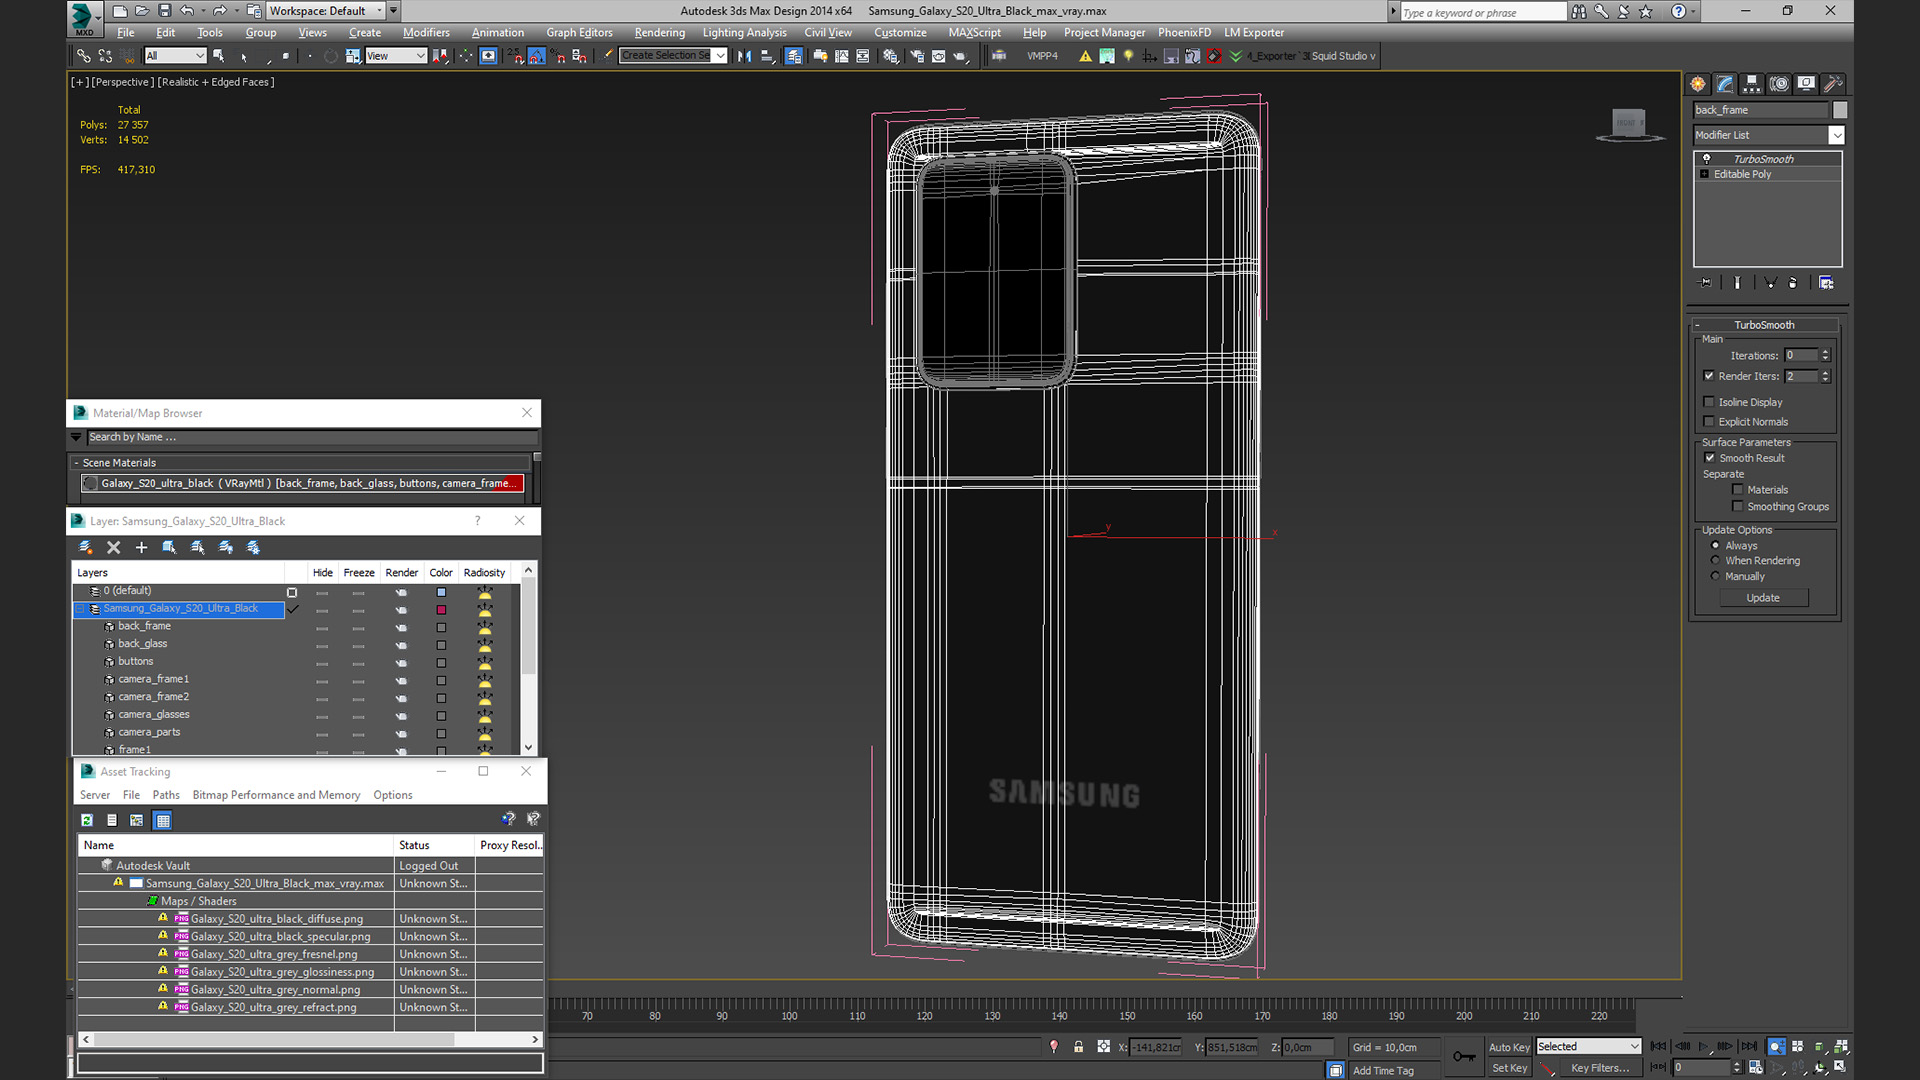Click the Pin Stack icon

[1706, 283]
